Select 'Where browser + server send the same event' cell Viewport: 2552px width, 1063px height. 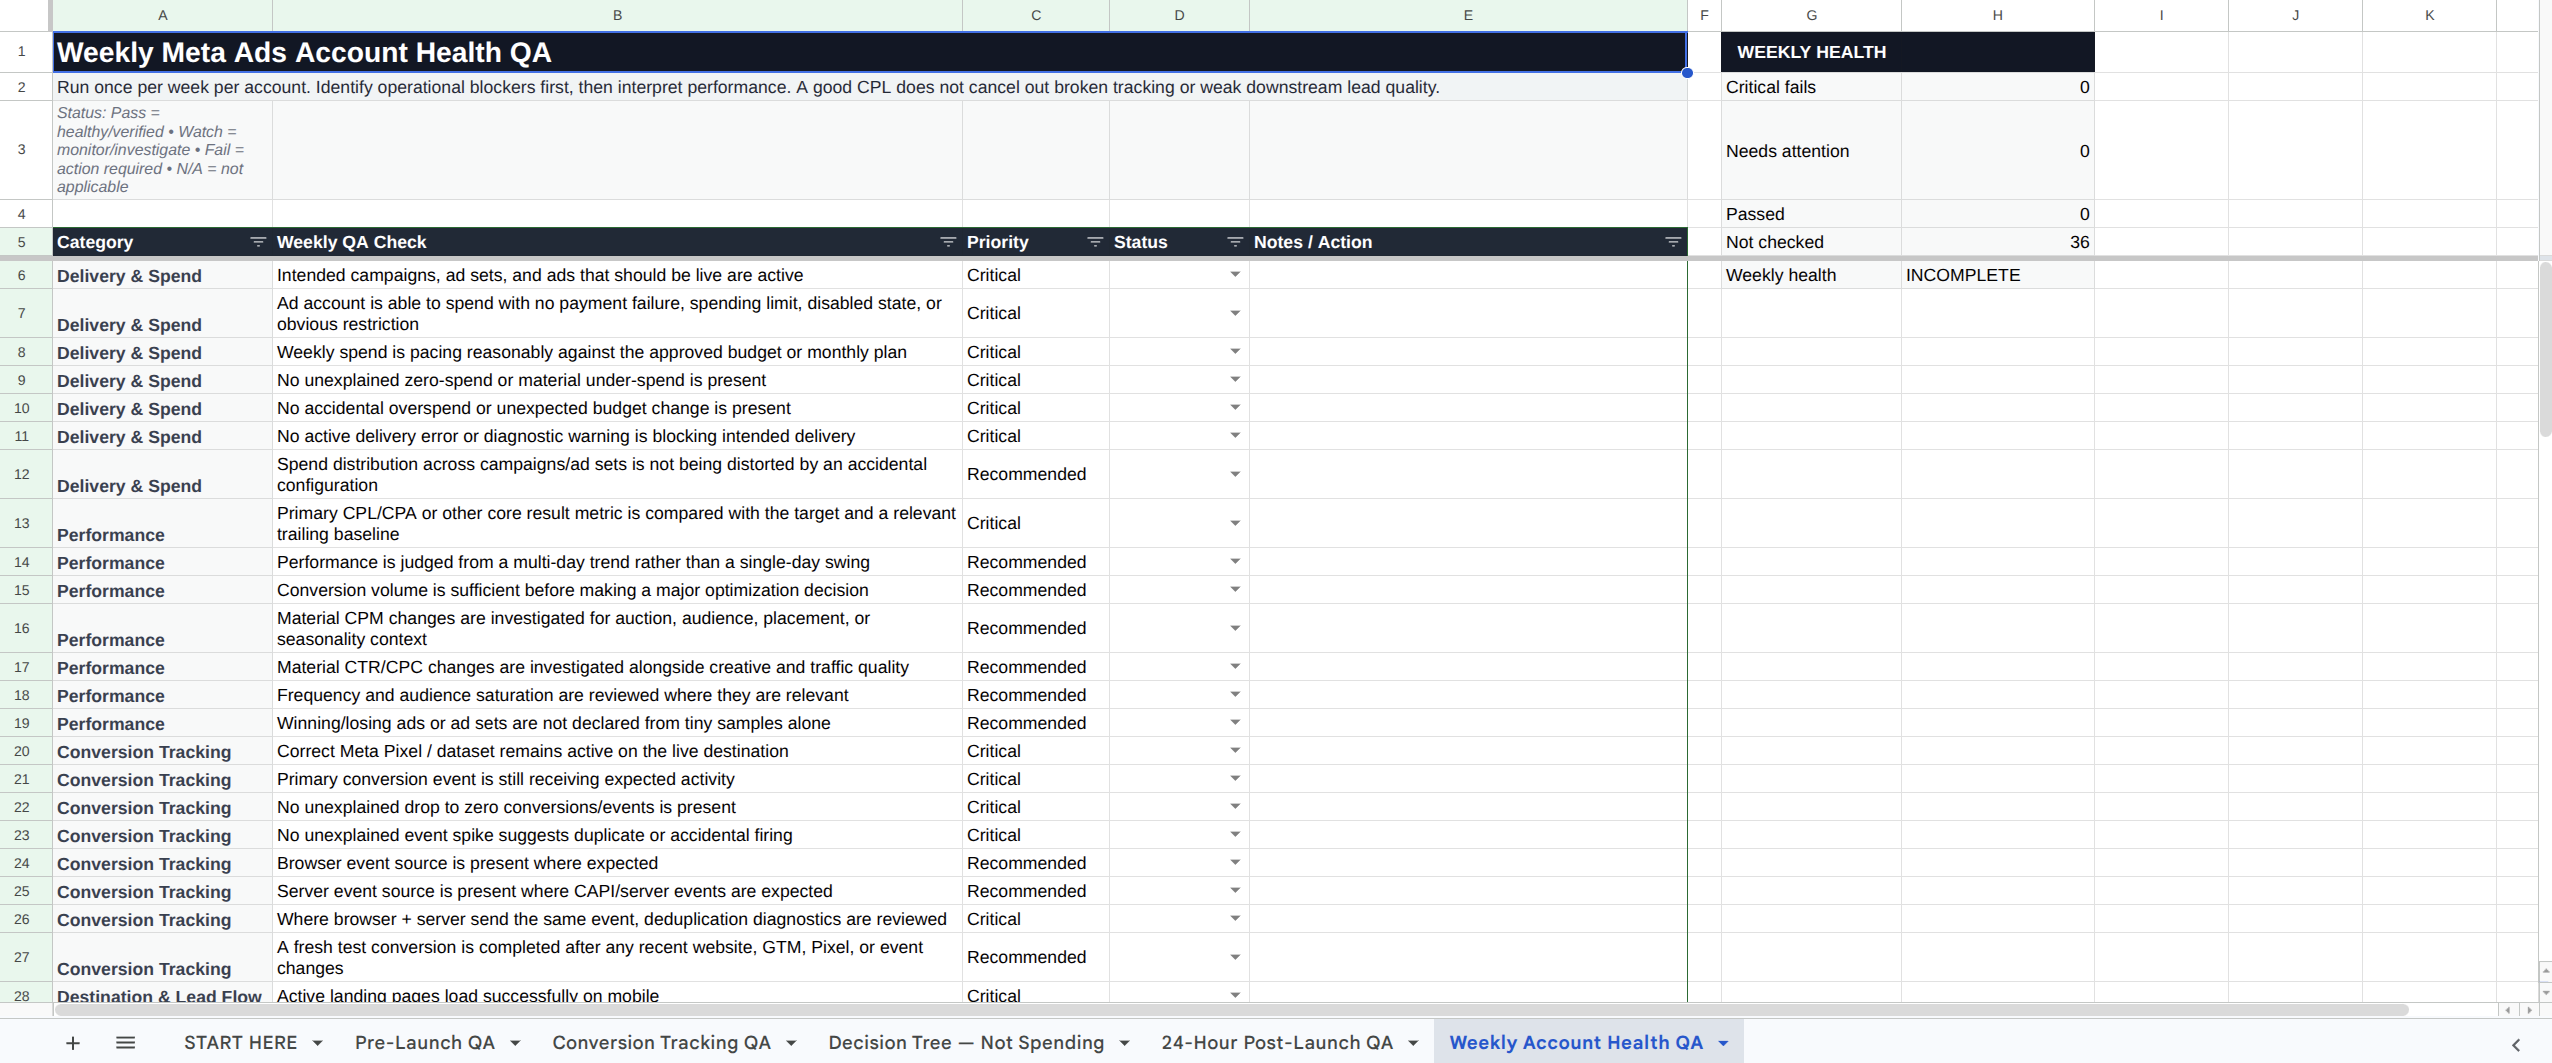pyautogui.click(x=617, y=919)
